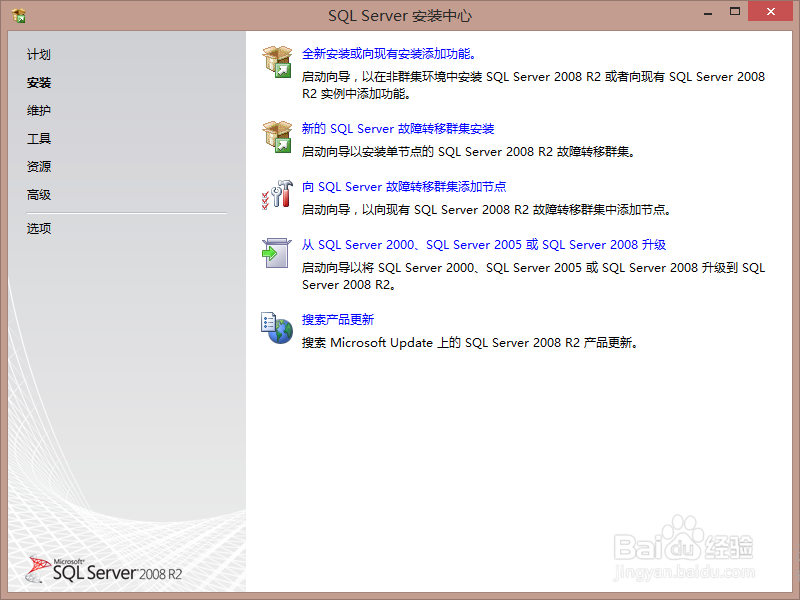Click the 搜索产品更新 link

338,320
